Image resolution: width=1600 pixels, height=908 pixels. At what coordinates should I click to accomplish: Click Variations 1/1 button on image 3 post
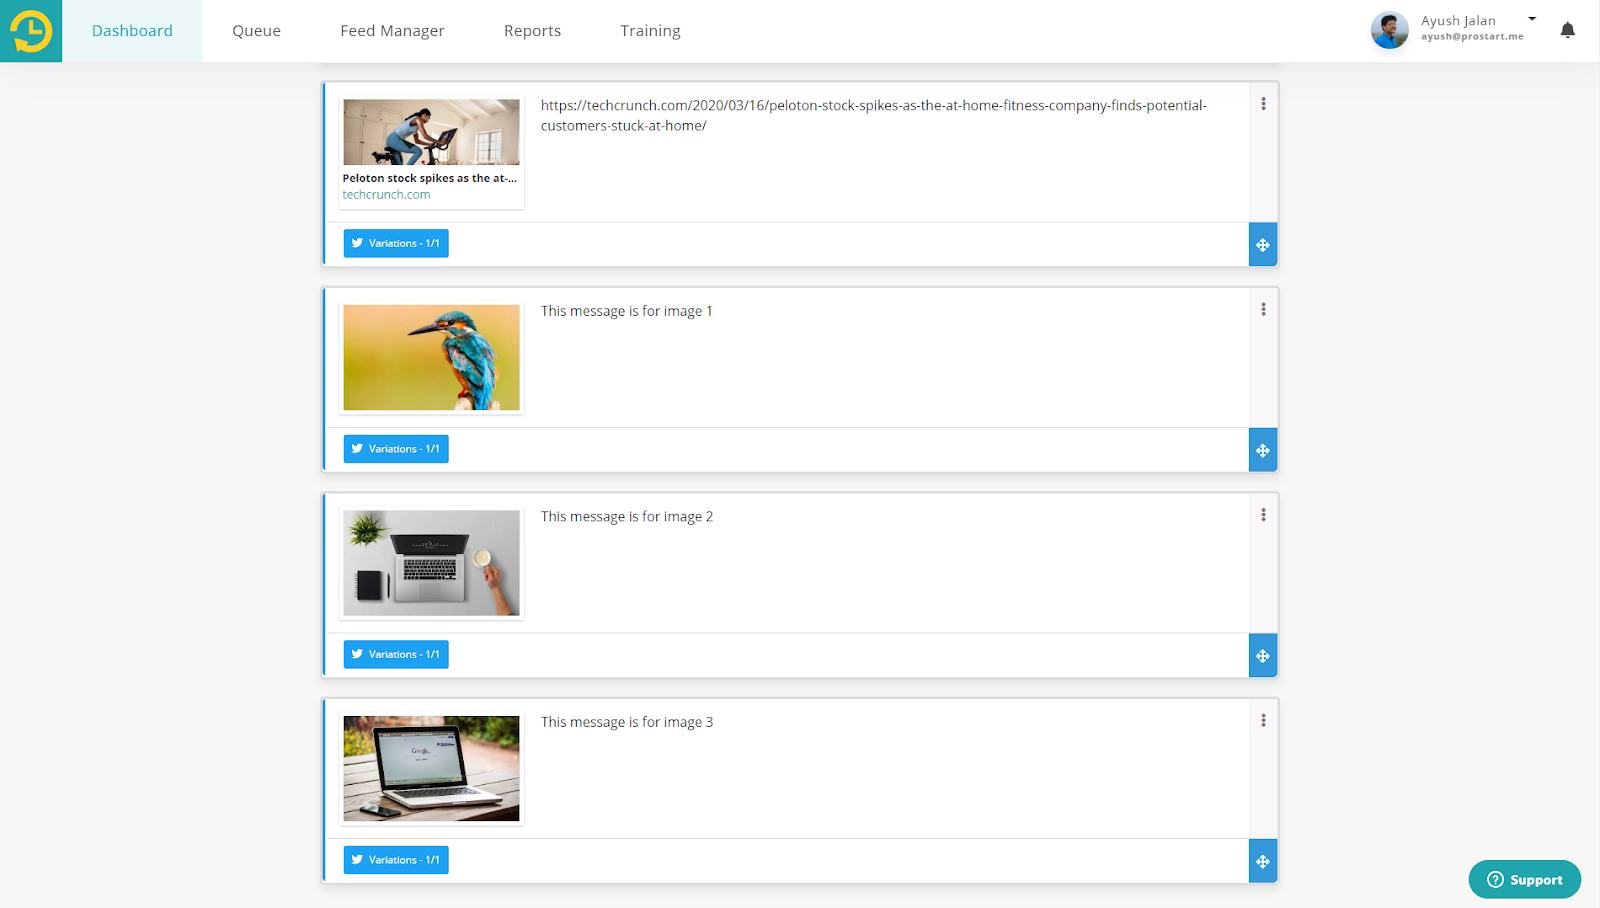[396, 860]
